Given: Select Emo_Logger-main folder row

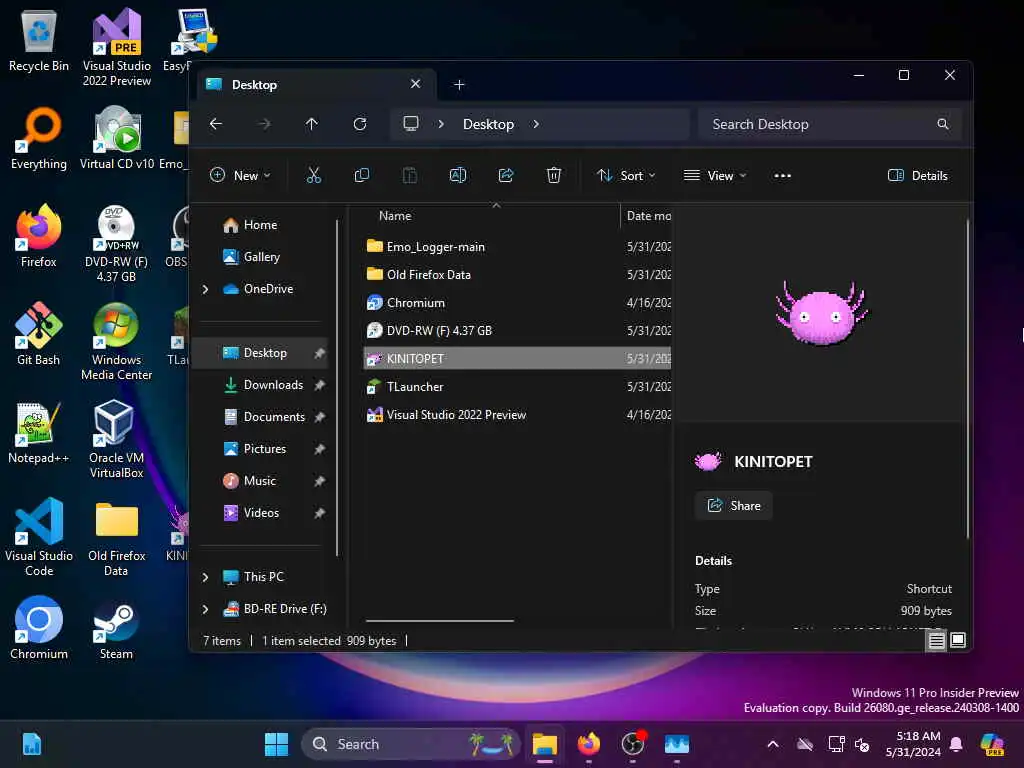Looking at the screenshot, I should click(x=517, y=246).
